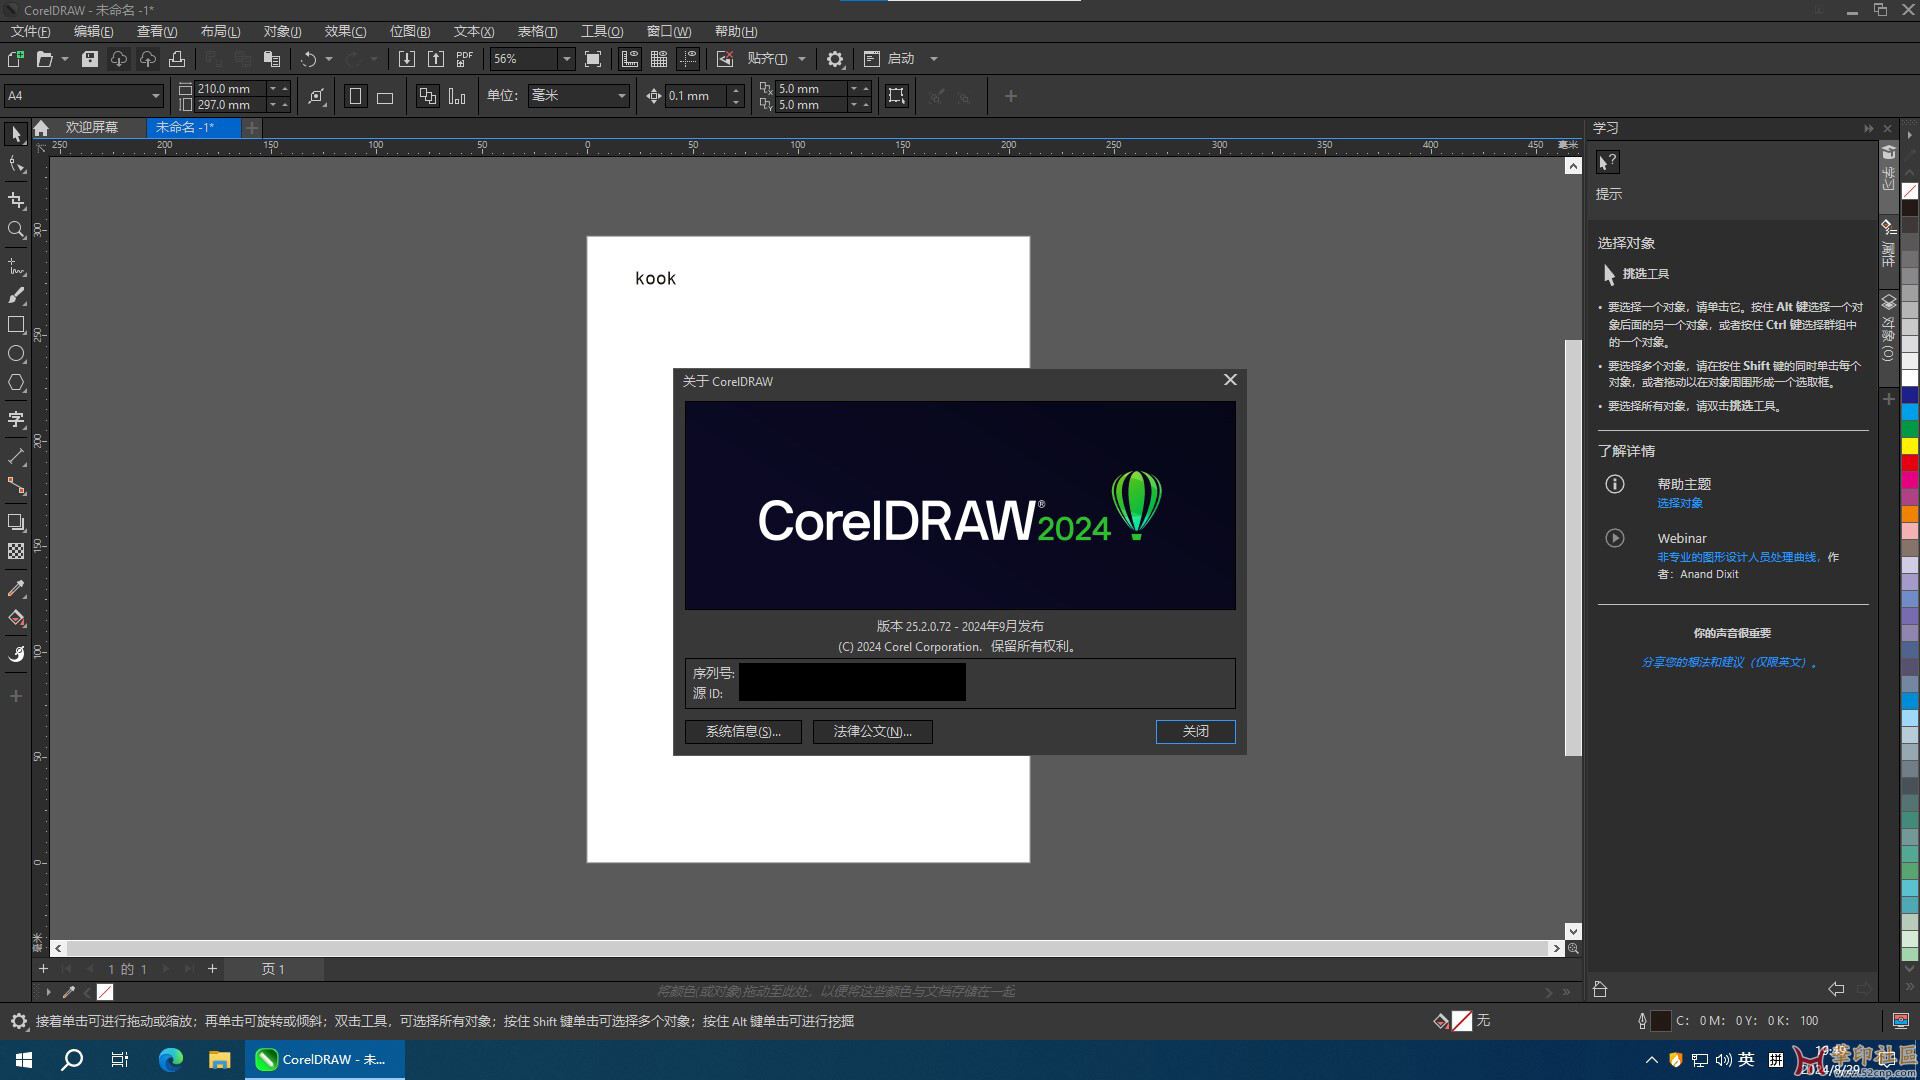Toggle show guidelines button

pyautogui.click(x=688, y=59)
